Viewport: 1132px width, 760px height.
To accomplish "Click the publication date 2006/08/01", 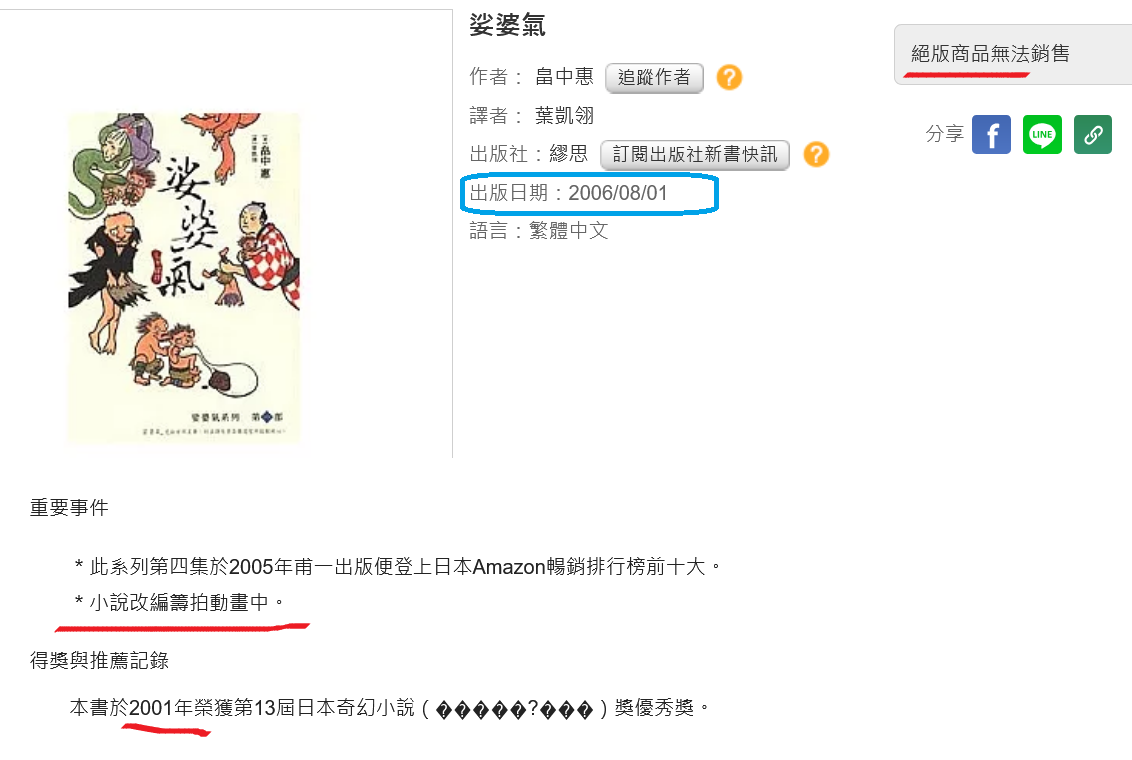I will [618, 193].
